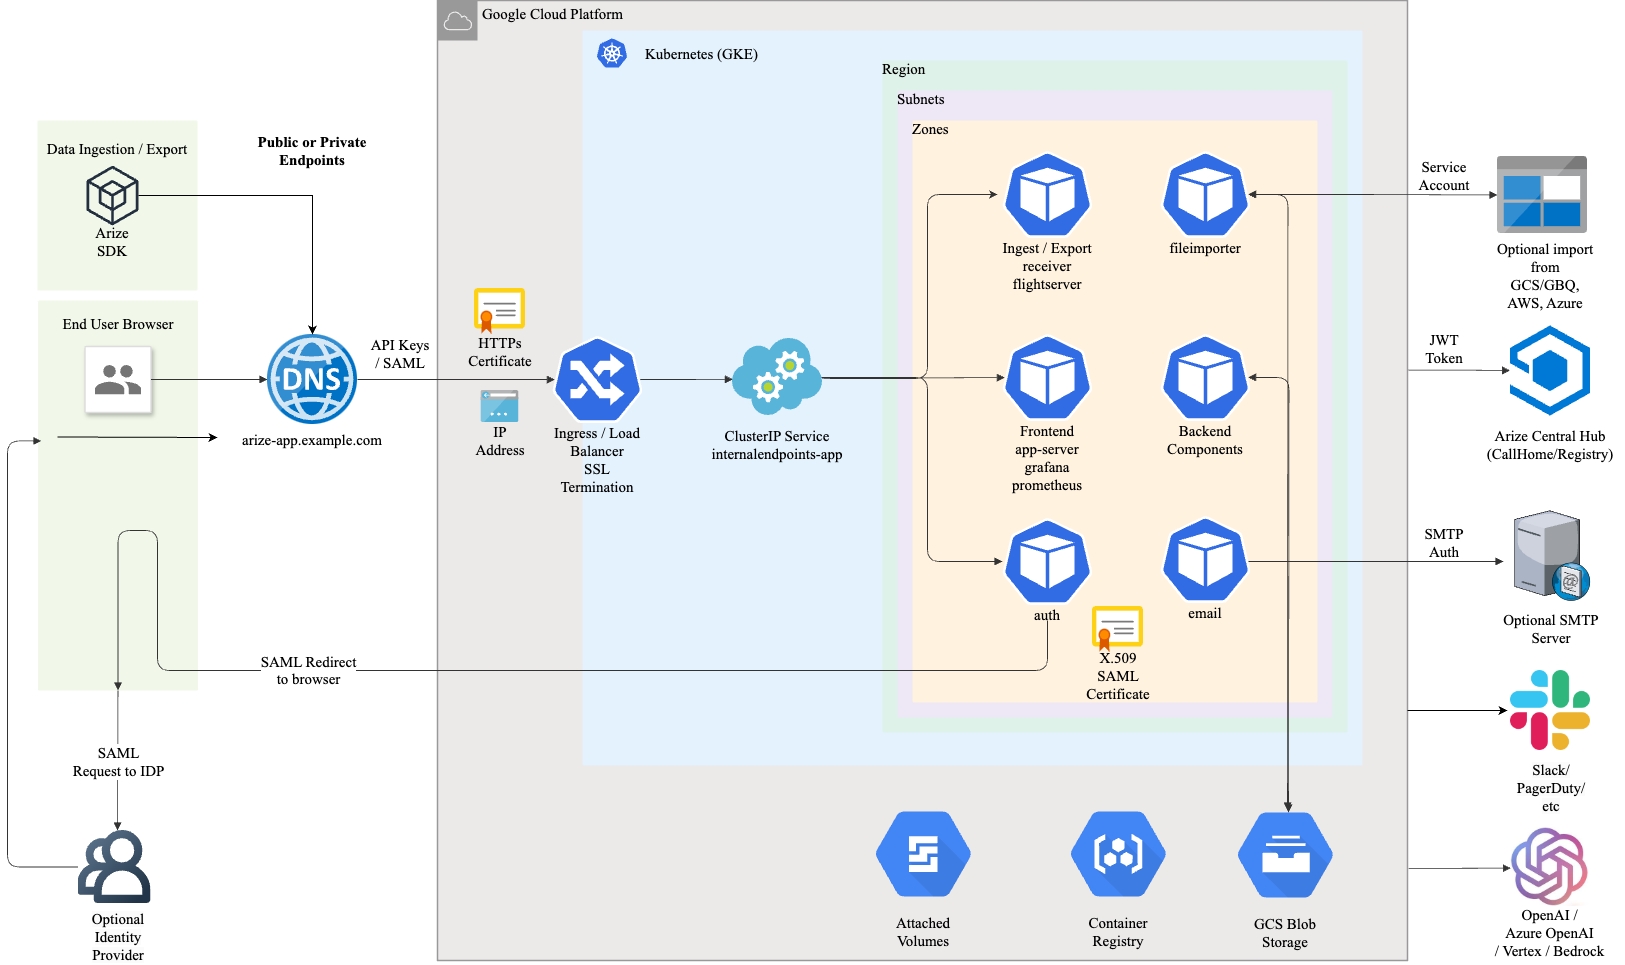Click the Attached Volumes icon

tap(923, 855)
